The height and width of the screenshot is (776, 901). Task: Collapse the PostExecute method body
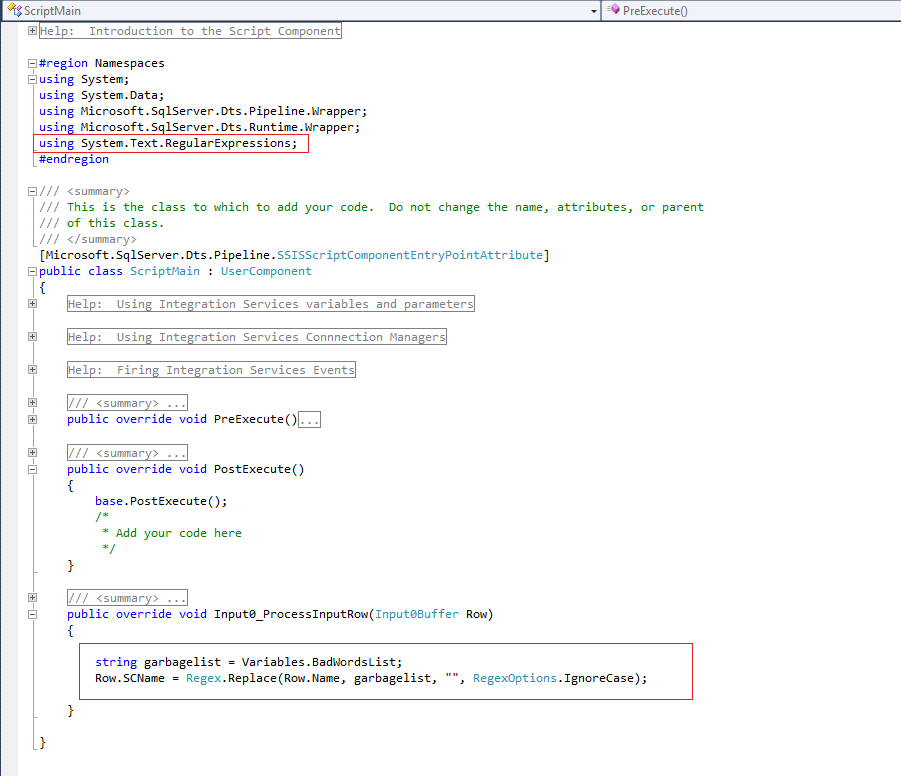pos(32,468)
